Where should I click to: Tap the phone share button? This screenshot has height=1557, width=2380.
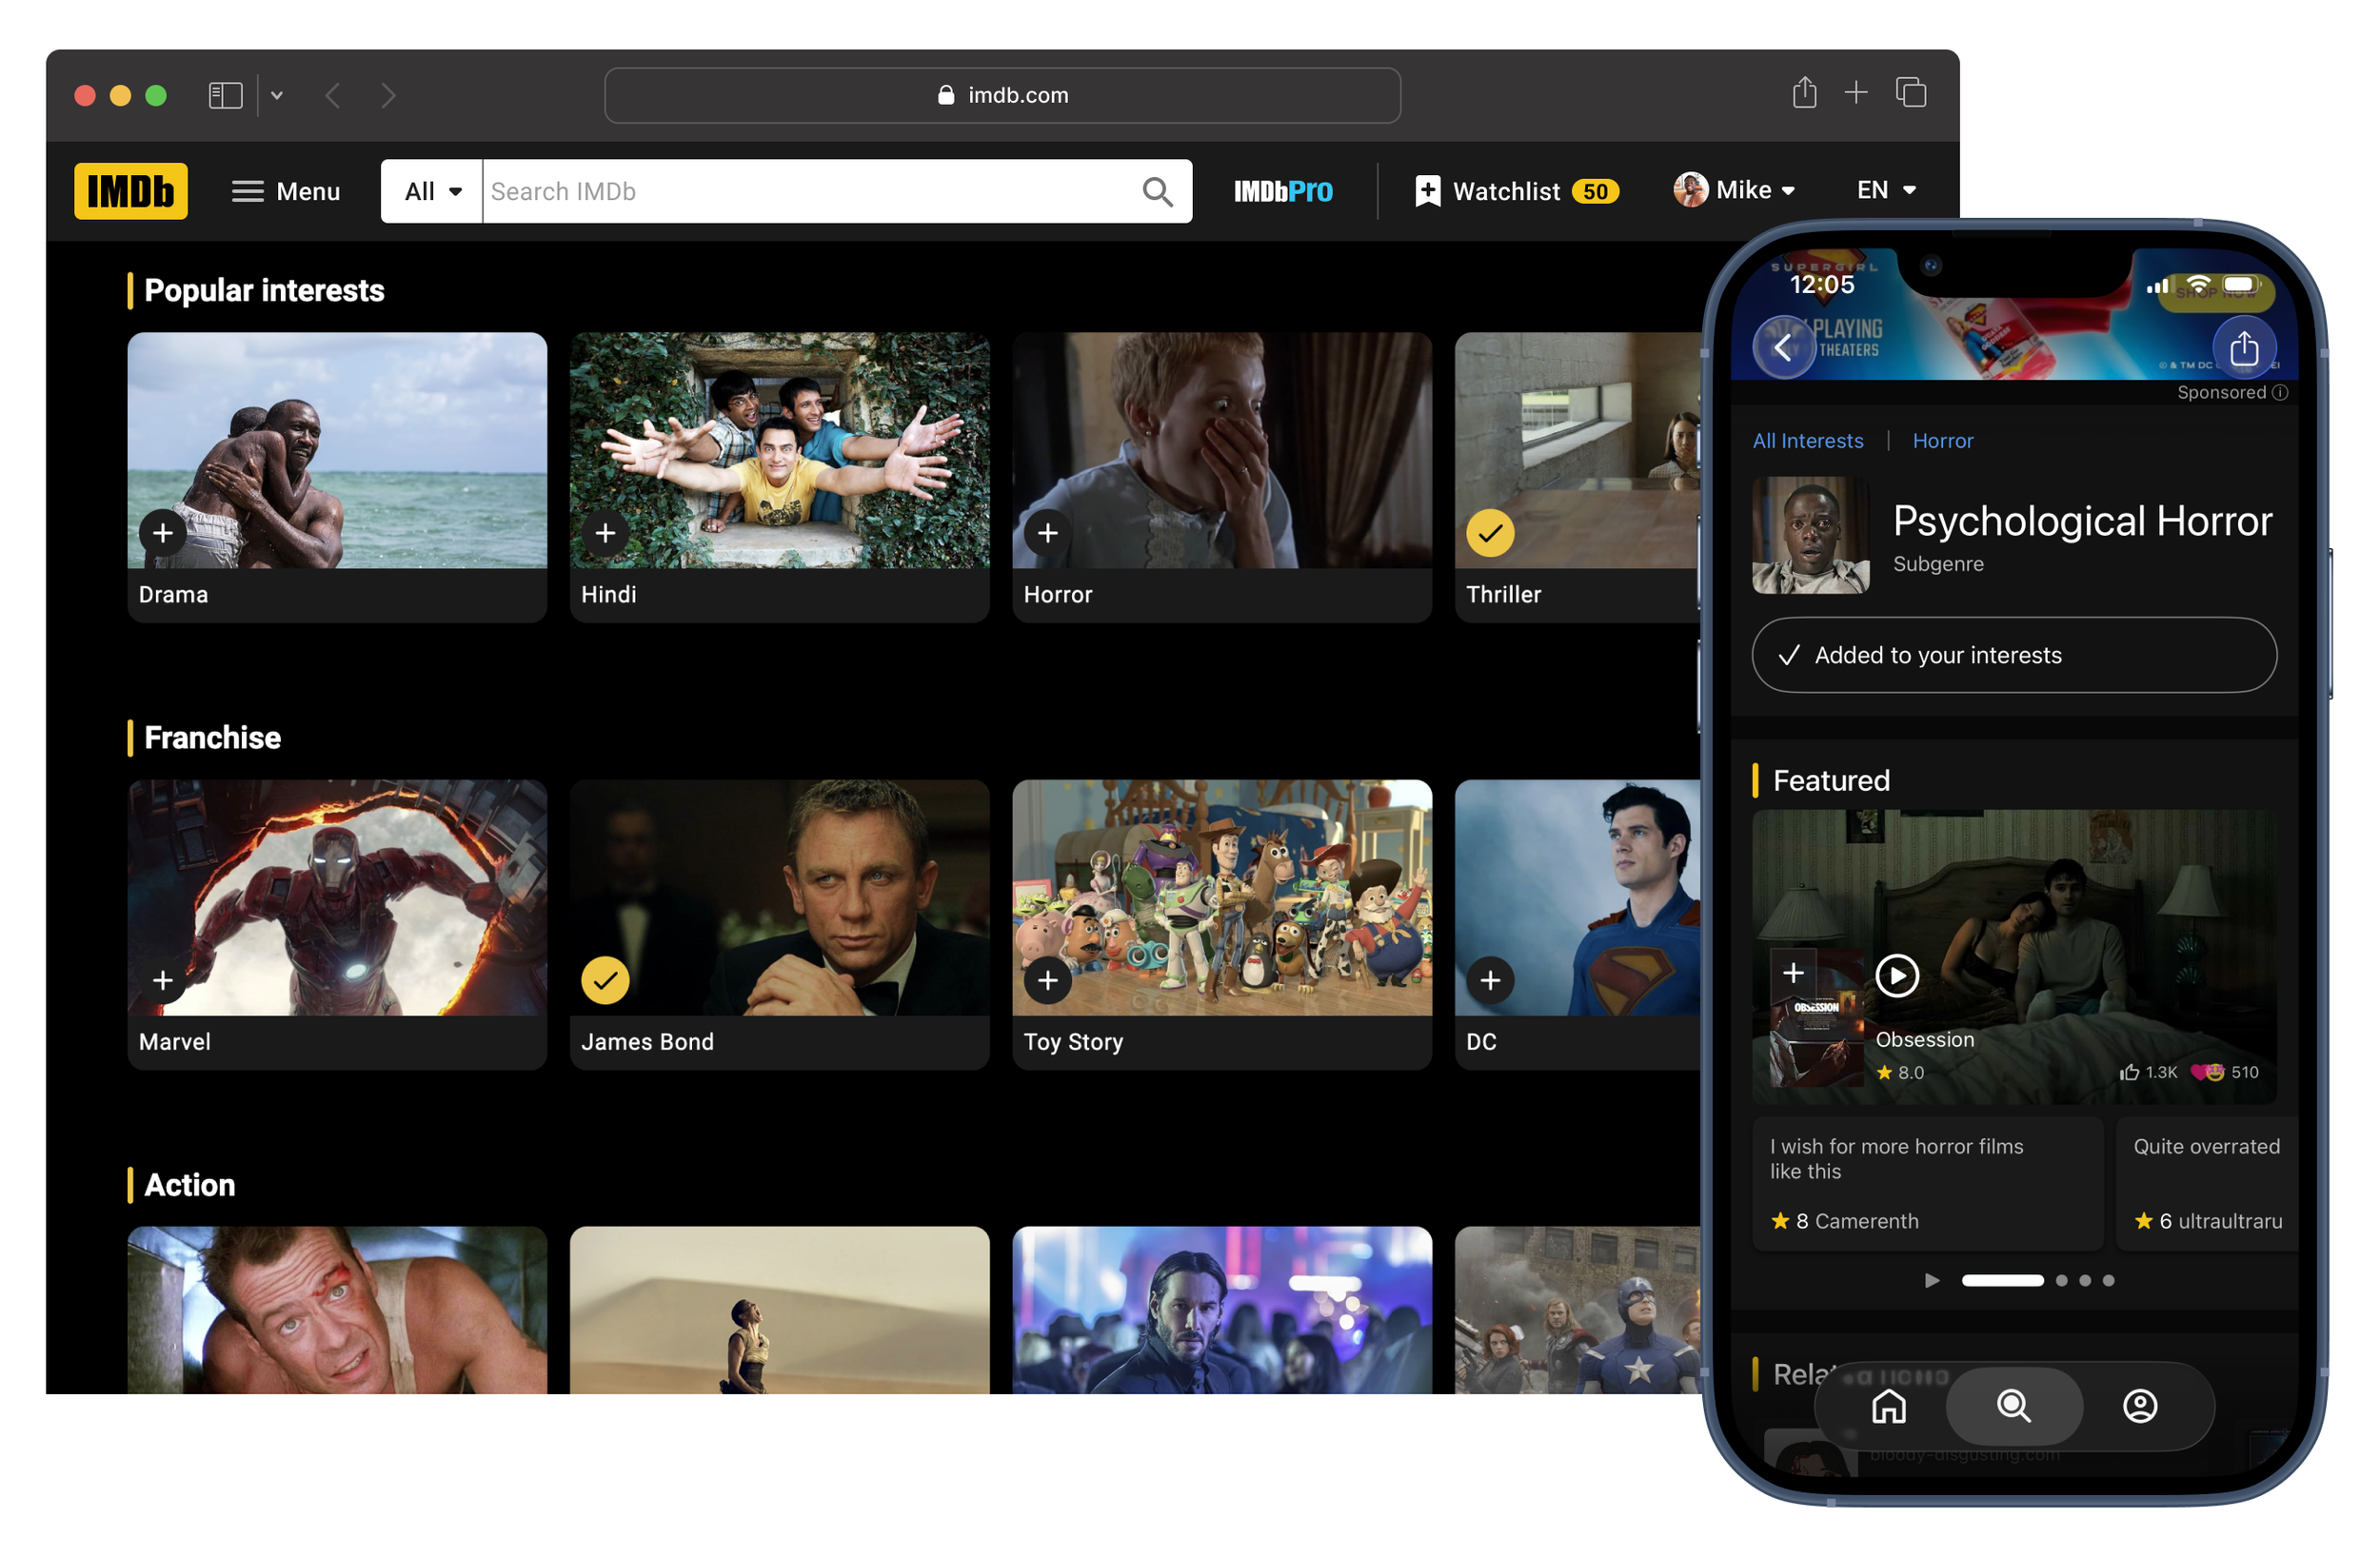pyautogui.click(x=2244, y=347)
